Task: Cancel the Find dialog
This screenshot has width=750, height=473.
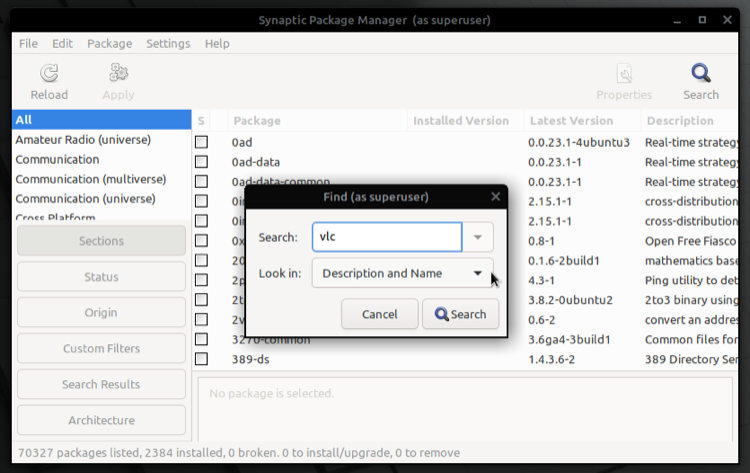Action: coord(380,314)
